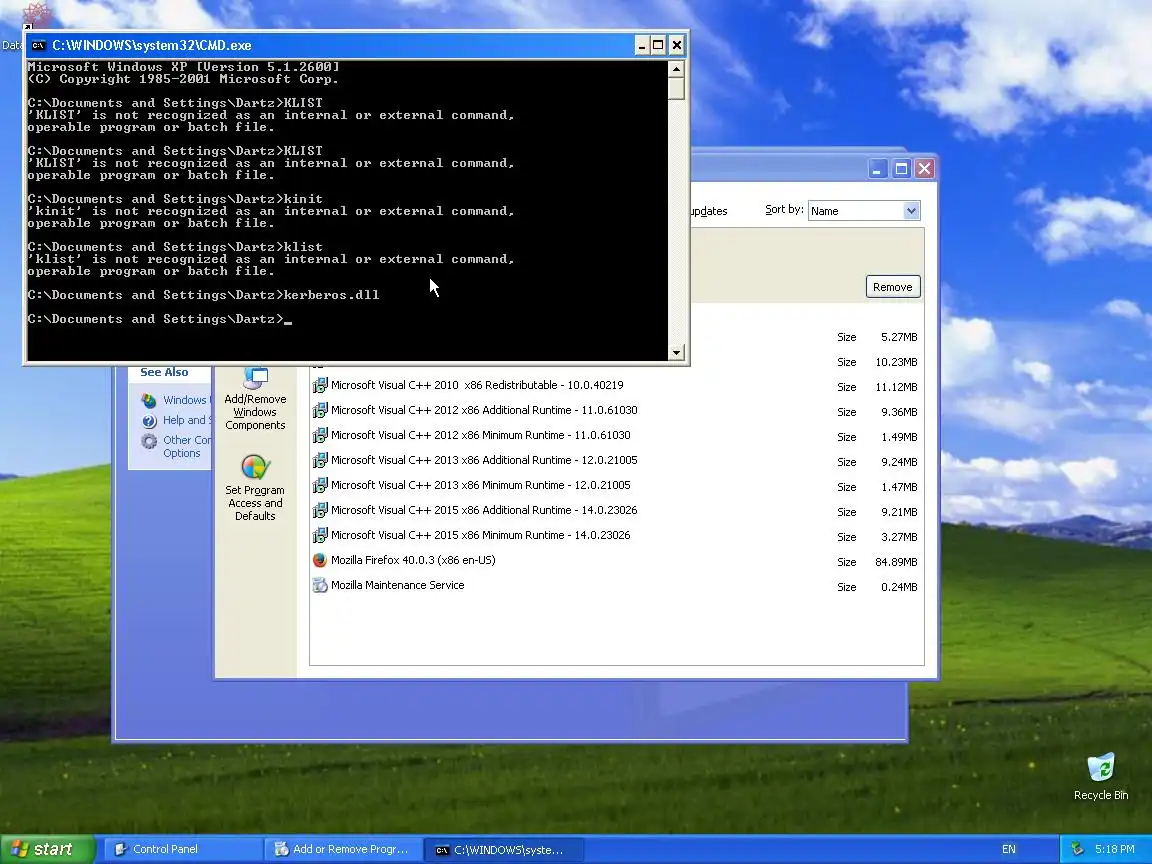Select Visual C++ 2013 x86 Minimum Runtime entry

point(616,486)
